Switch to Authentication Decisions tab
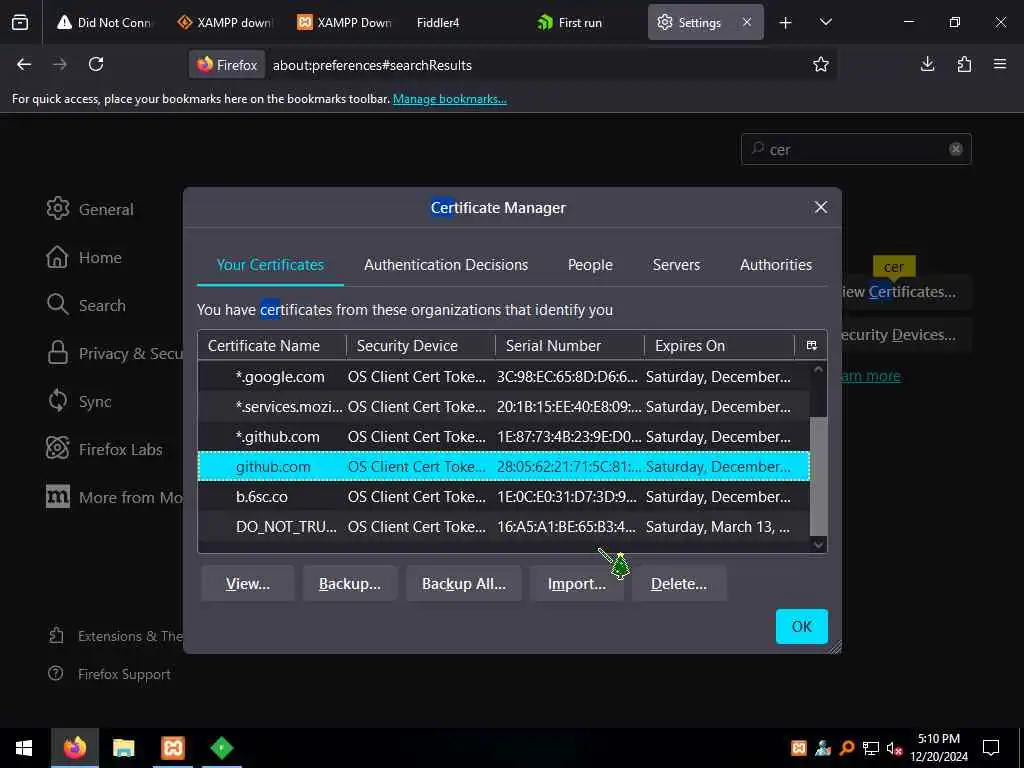Image resolution: width=1024 pixels, height=768 pixels. pos(446,264)
